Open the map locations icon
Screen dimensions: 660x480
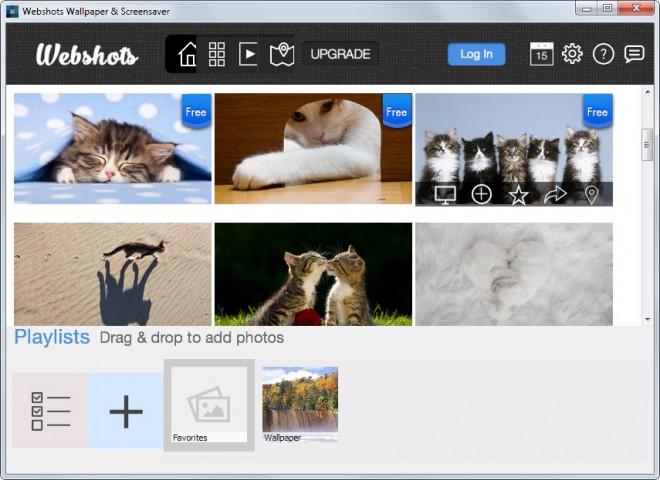point(282,54)
